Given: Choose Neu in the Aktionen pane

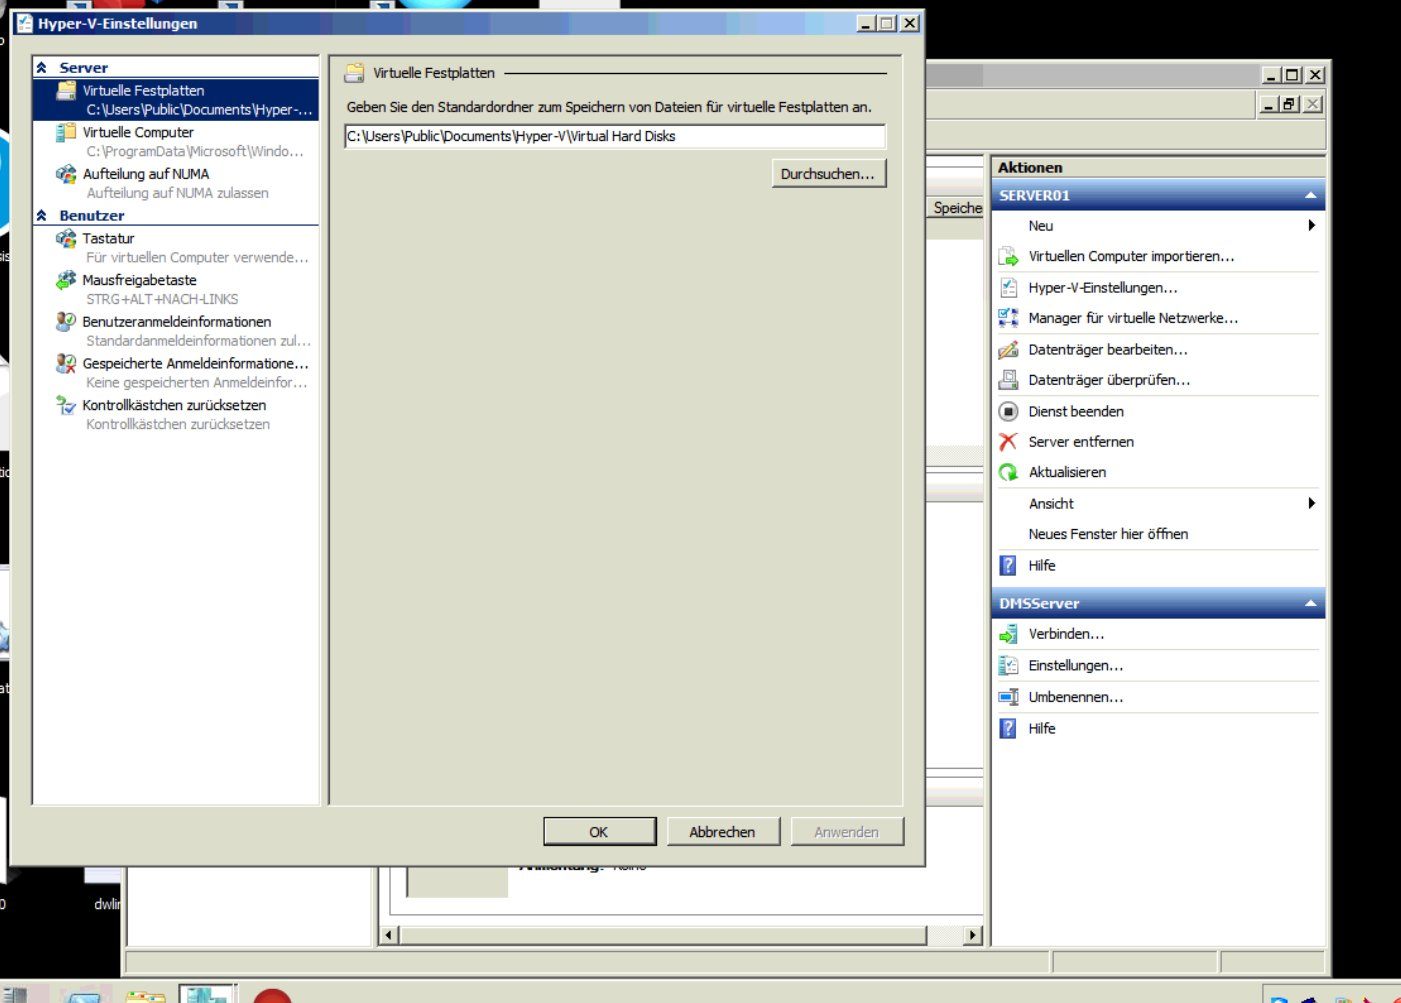Looking at the screenshot, I should point(1040,226).
